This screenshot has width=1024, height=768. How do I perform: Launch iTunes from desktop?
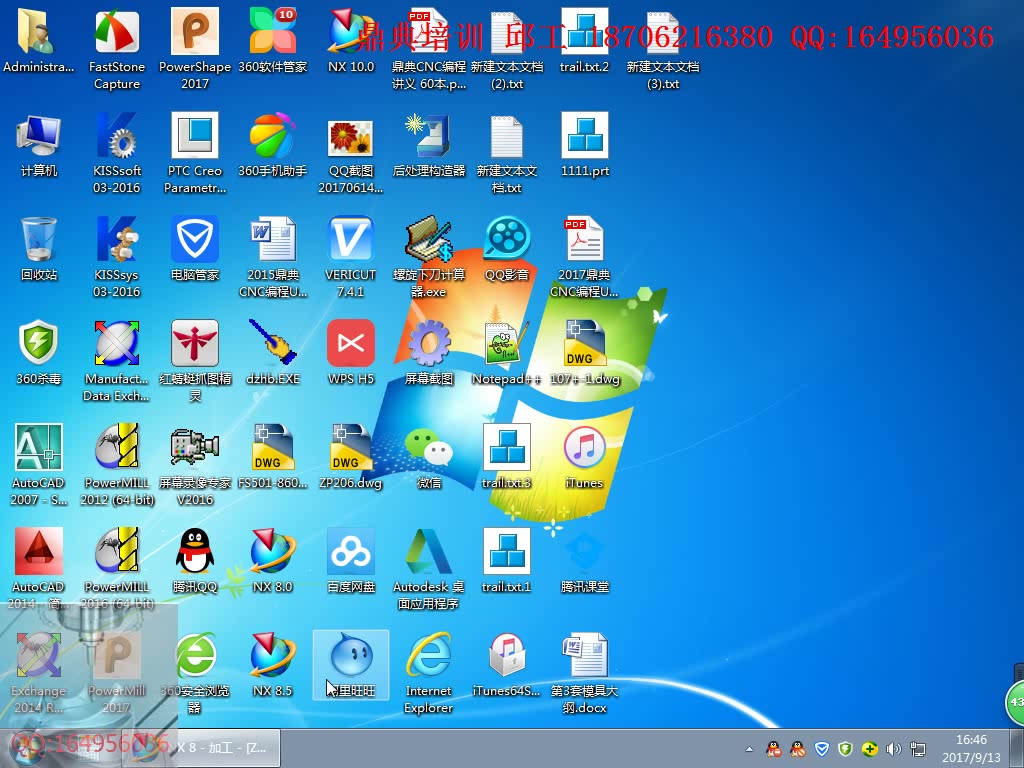[x=584, y=456]
